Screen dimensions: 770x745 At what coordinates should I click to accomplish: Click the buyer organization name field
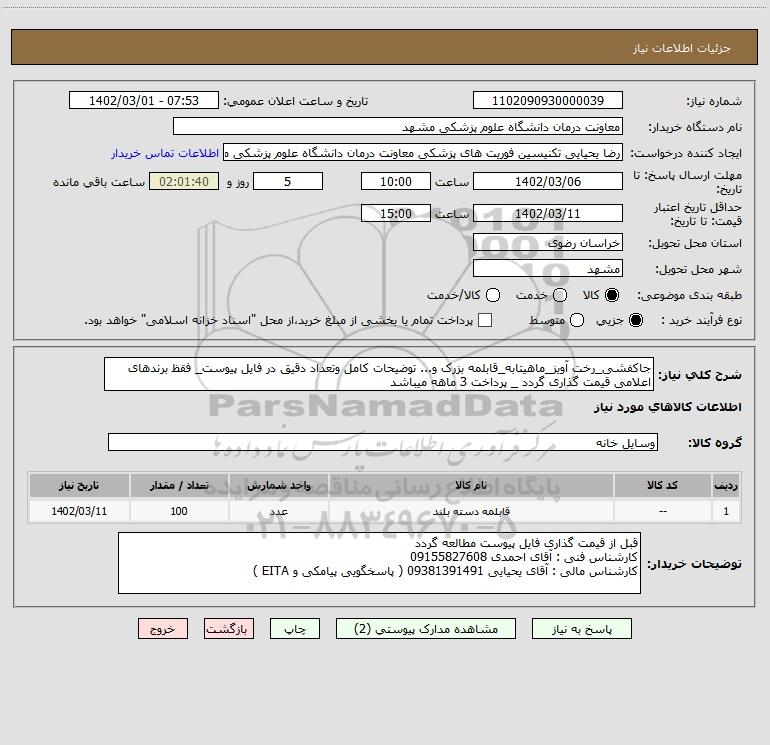click(398, 126)
